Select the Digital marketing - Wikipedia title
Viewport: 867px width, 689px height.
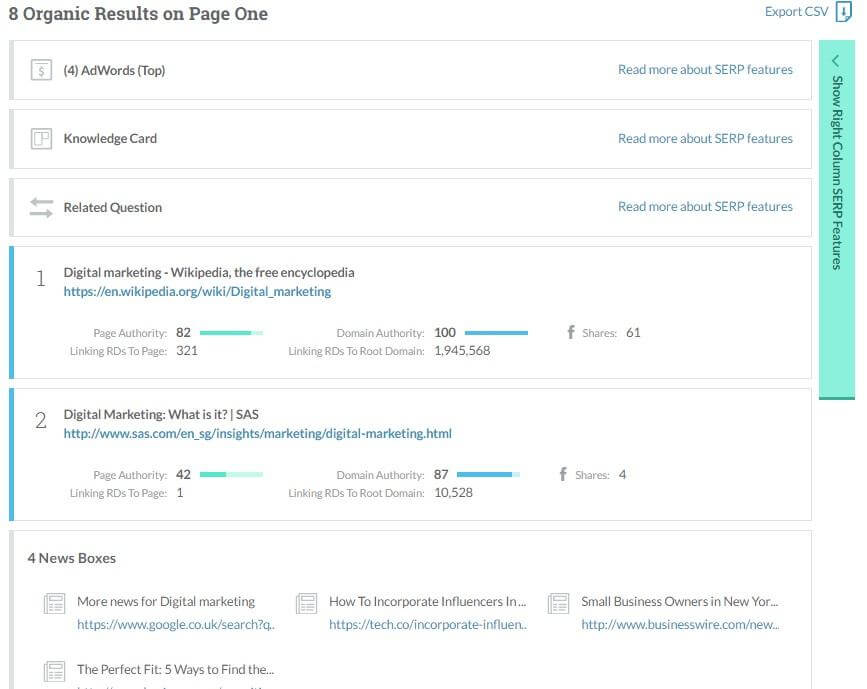click(209, 272)
